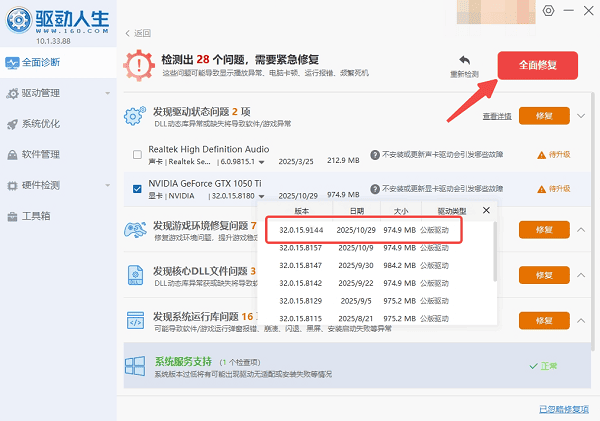Select driver version 32.0.15.8129
The height and width of the screenshot is (421, 600).
tap(364, 301)
